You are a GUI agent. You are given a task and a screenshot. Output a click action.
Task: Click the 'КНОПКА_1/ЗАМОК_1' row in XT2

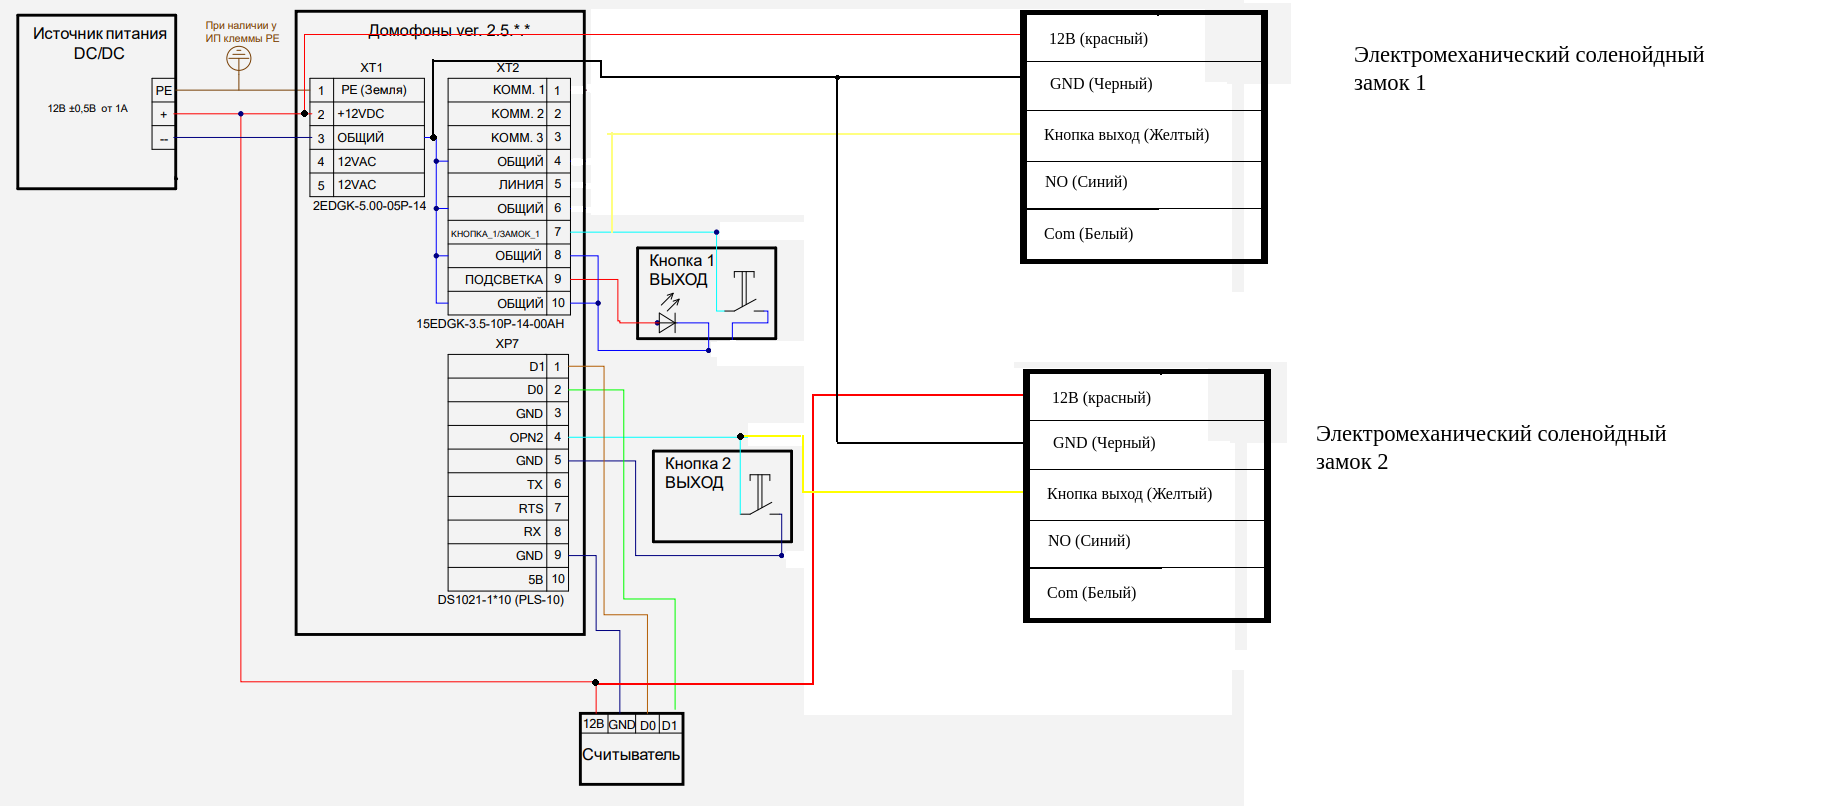click(x=509, y=232)
